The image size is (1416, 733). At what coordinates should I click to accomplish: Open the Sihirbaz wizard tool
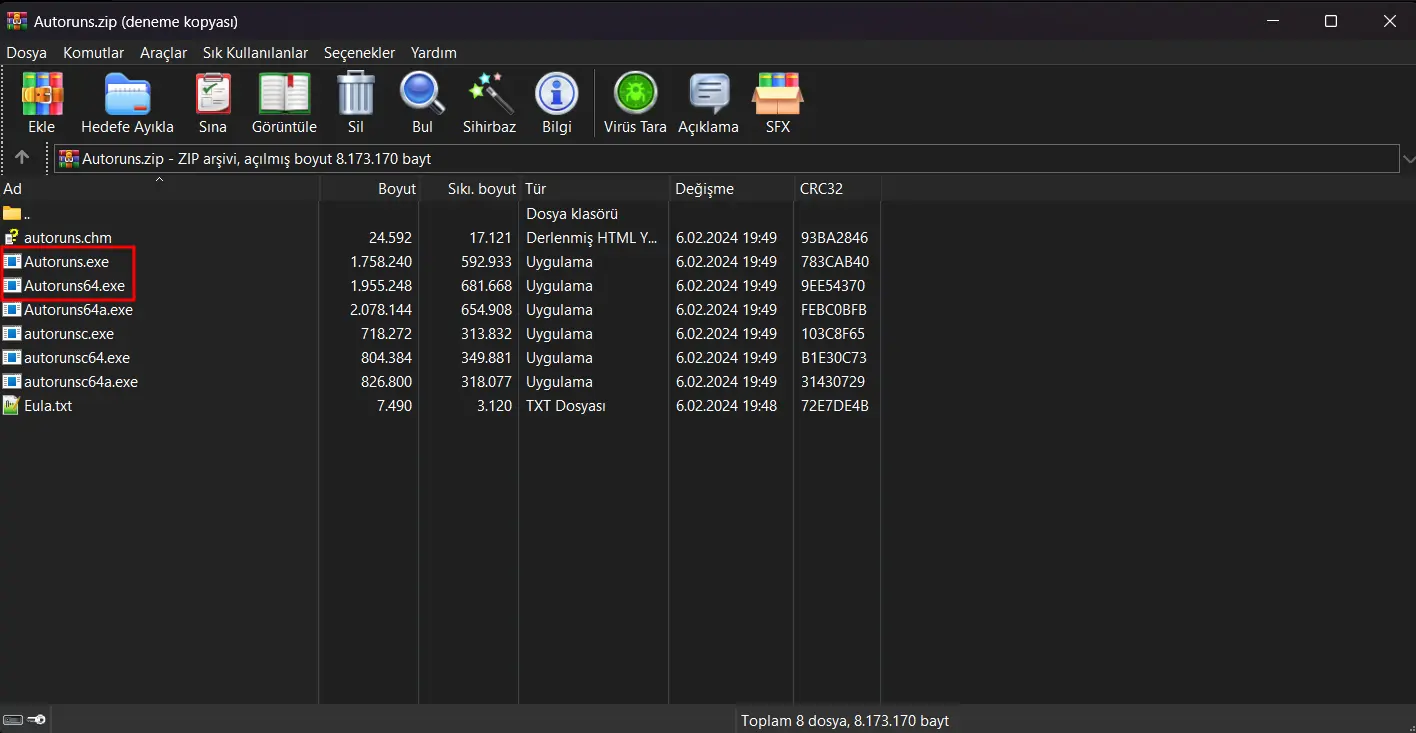[490, 94]
